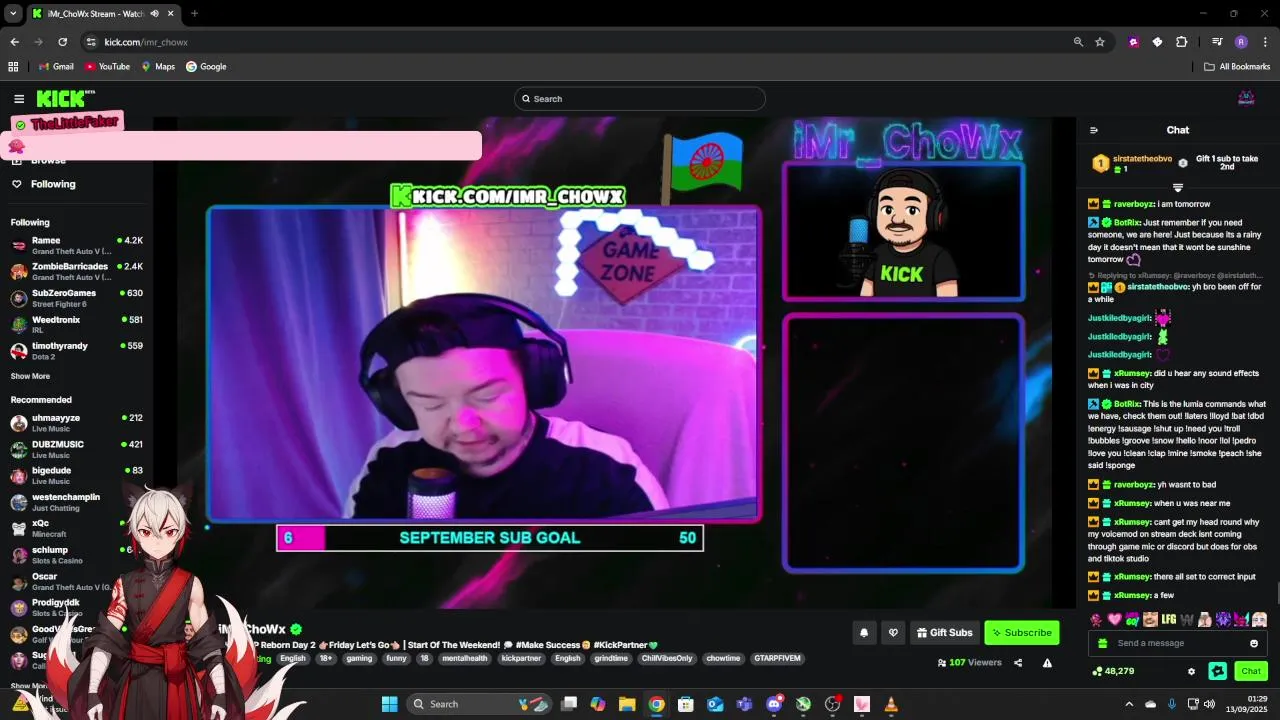
Task: Show hidden system tray icons chevron
Action: point(1129,704)
